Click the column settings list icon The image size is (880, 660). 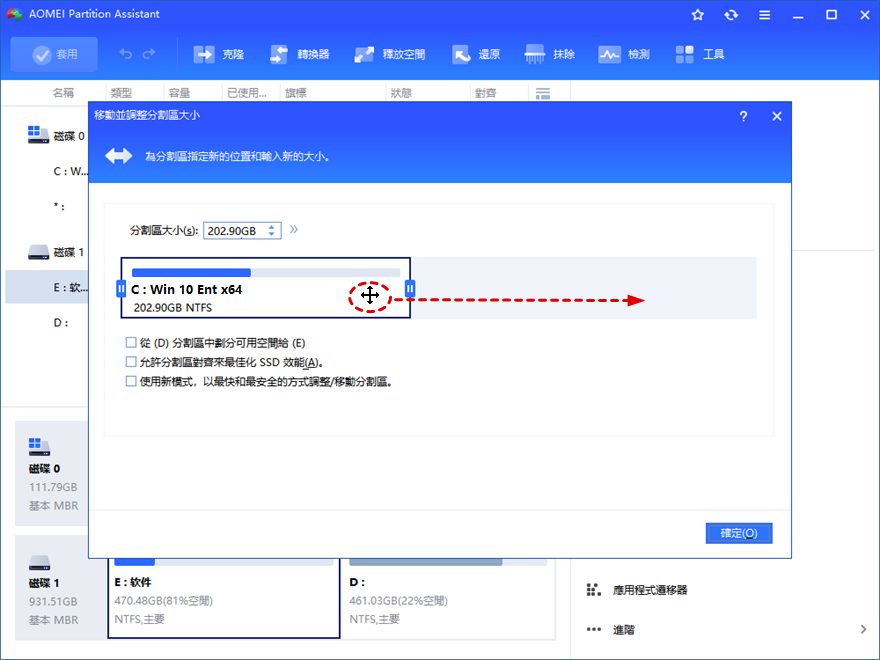(543, 93)
